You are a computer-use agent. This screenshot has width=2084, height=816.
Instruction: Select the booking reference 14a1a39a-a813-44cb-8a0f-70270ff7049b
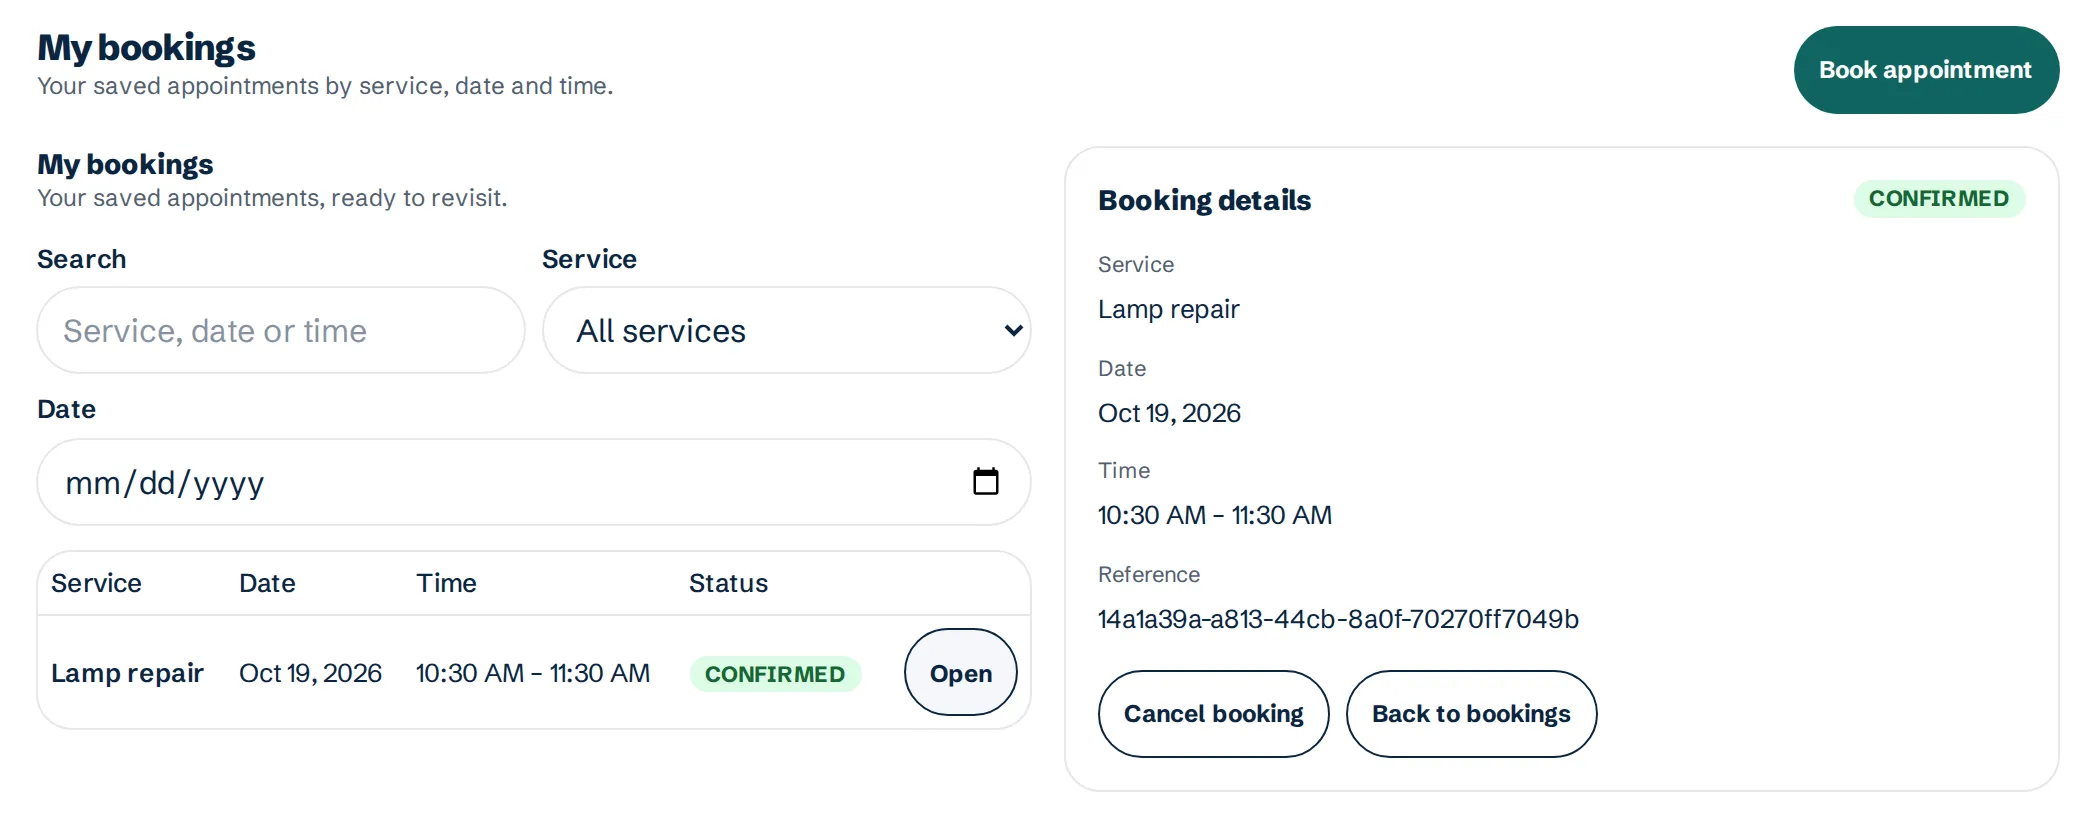tap(1338, 619)
